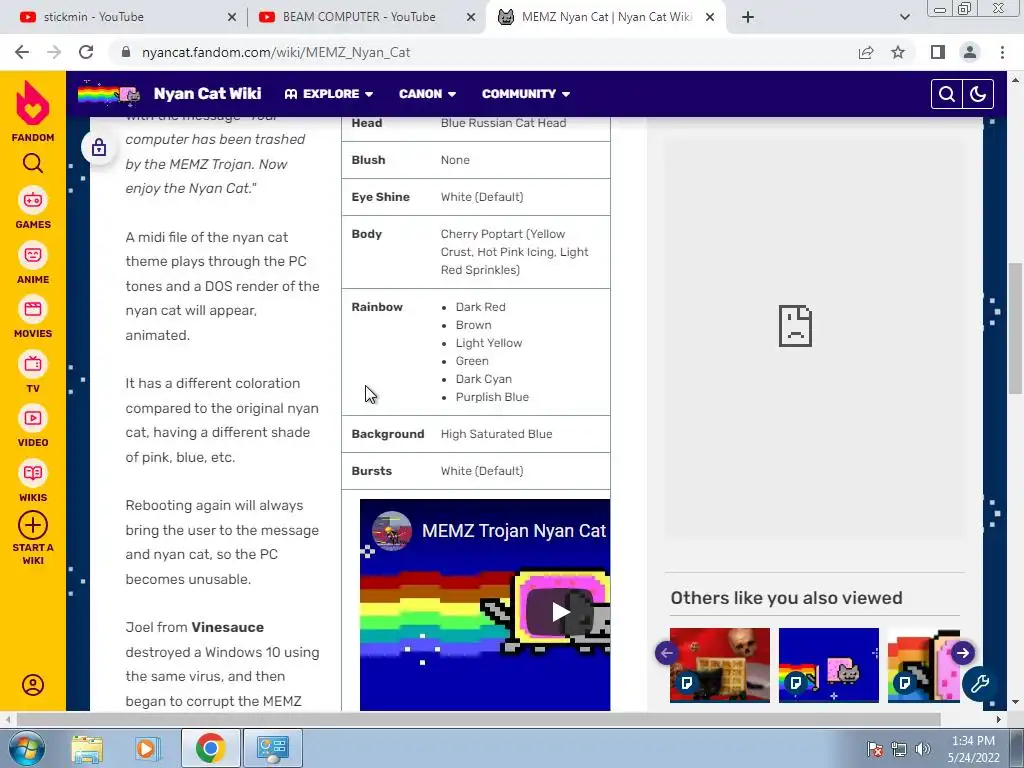Click the 'High Saturated Blue' background value

[496, 434]
